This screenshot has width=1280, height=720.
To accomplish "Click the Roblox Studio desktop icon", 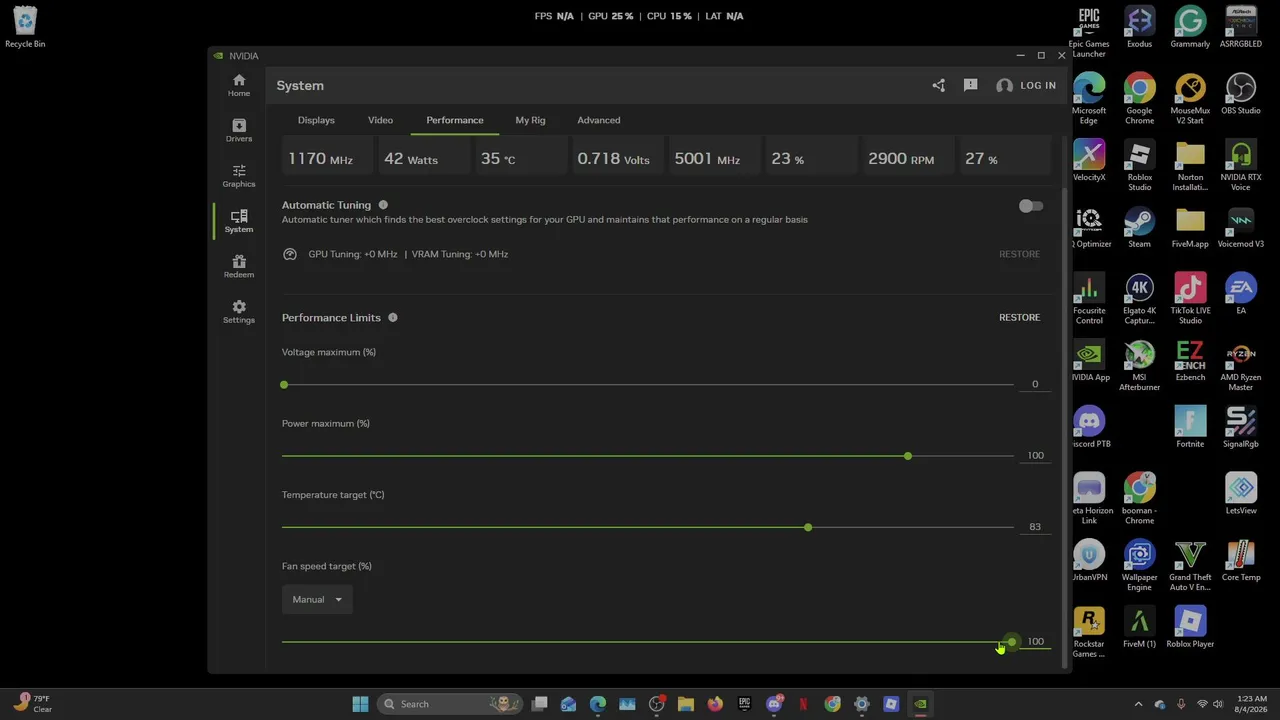I will (x=1139, y=166).
